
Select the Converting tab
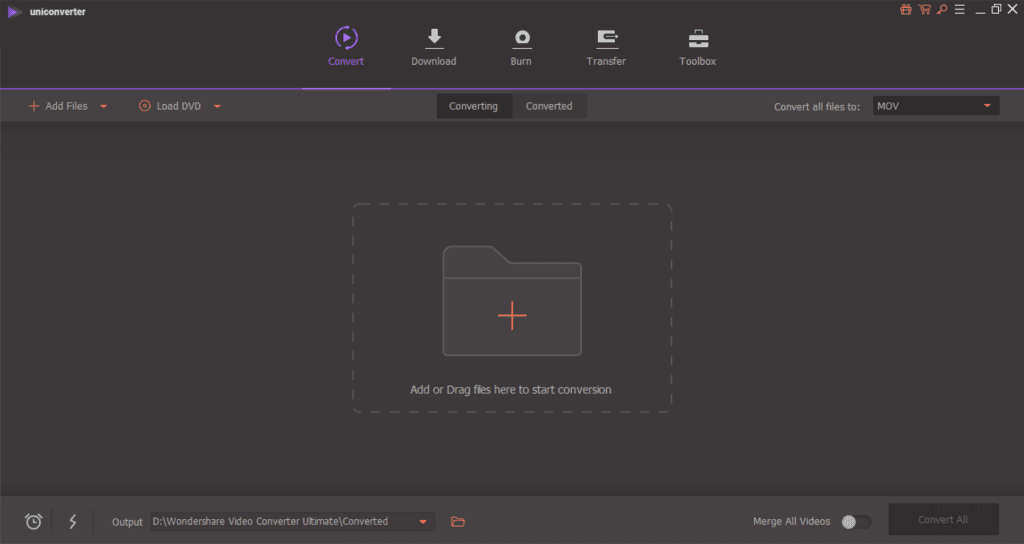point(473,106)
